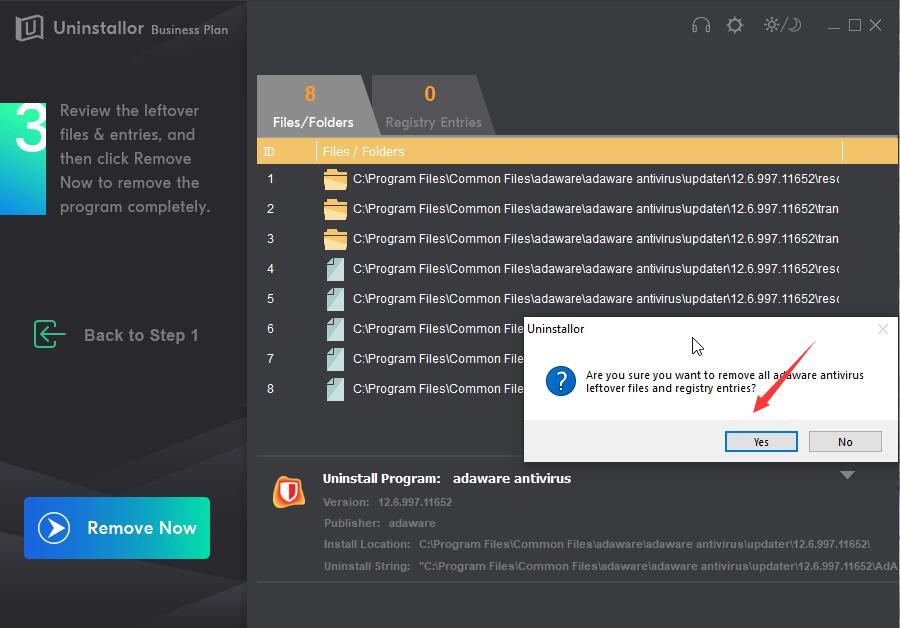Select row 1 path ending in \res

click(596, 179)
